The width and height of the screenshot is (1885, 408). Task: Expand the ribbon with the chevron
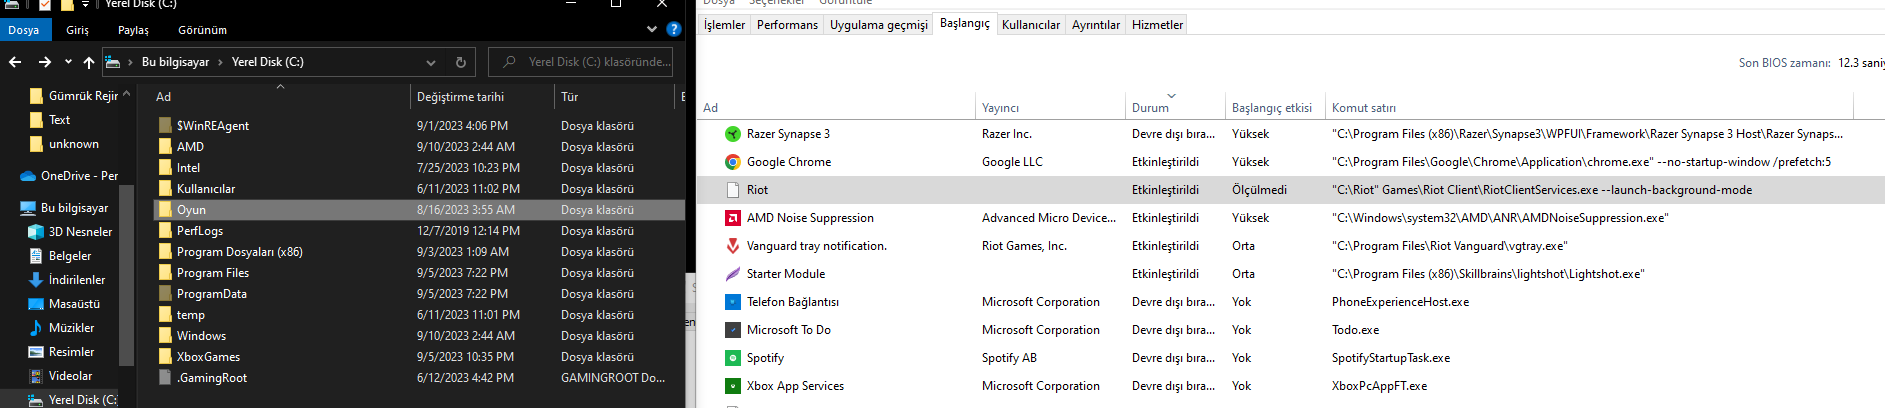point(652,30)
